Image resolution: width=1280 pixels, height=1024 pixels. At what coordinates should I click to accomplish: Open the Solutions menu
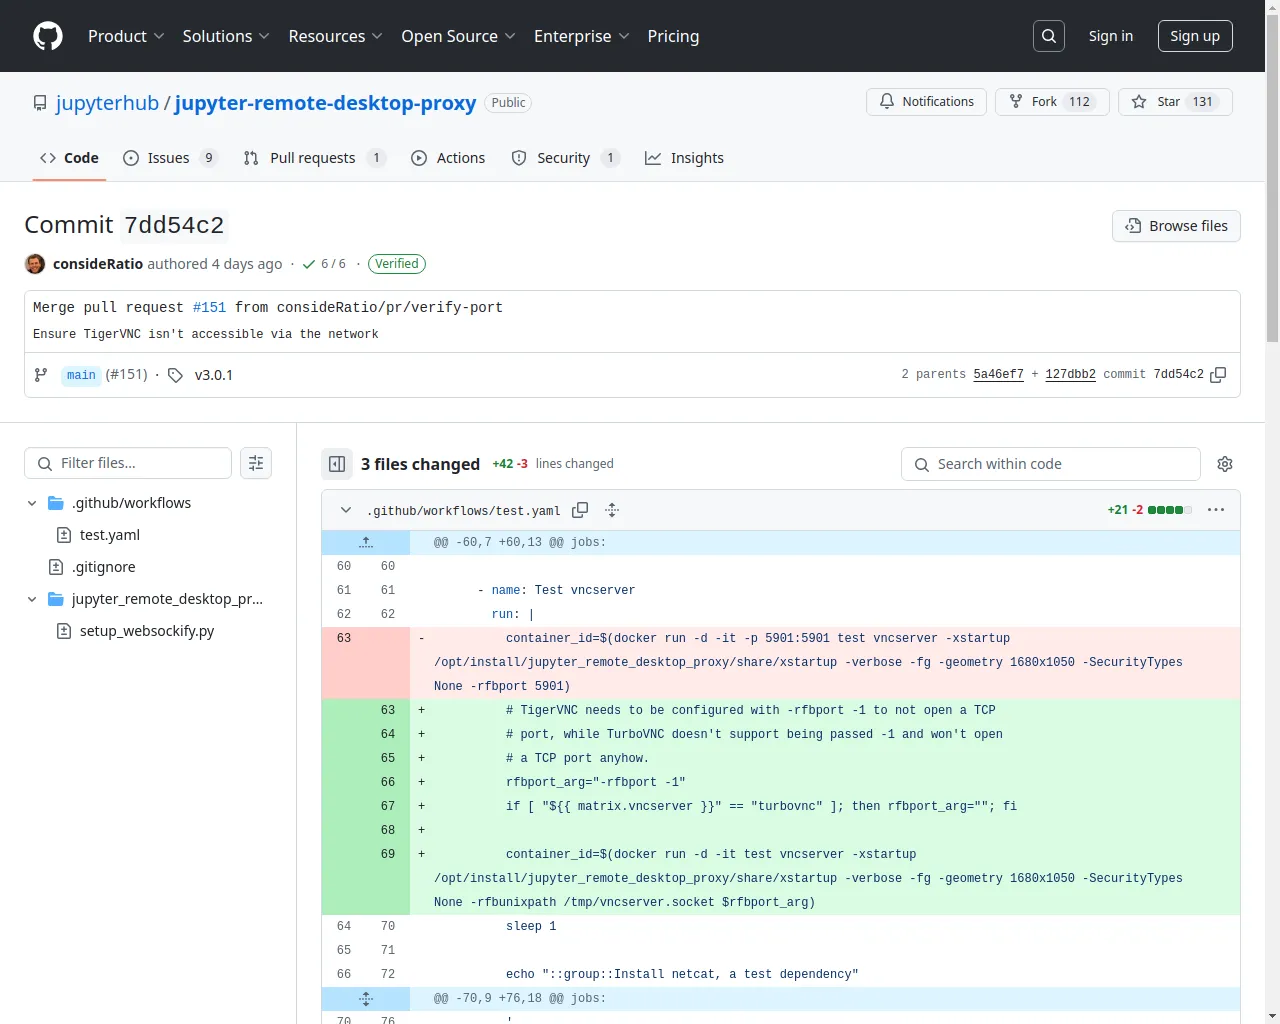(x=226, y=36)
